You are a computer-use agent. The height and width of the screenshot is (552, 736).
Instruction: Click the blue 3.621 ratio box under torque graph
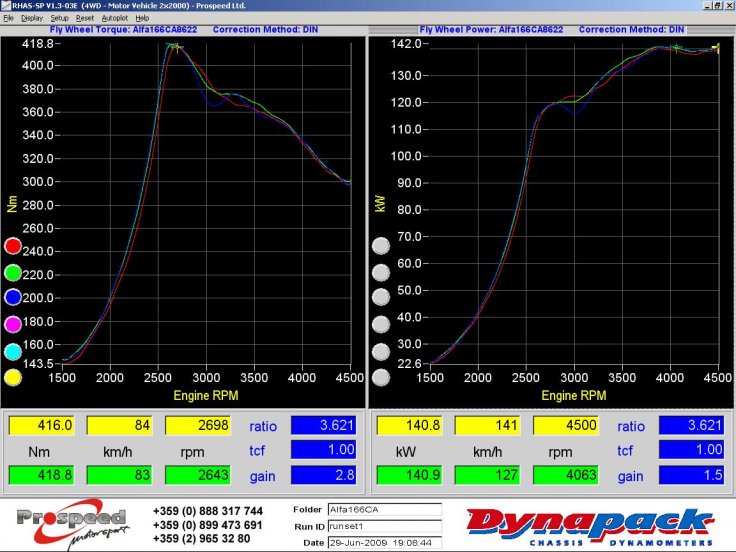pyautogui.click(x=324, y=425)
